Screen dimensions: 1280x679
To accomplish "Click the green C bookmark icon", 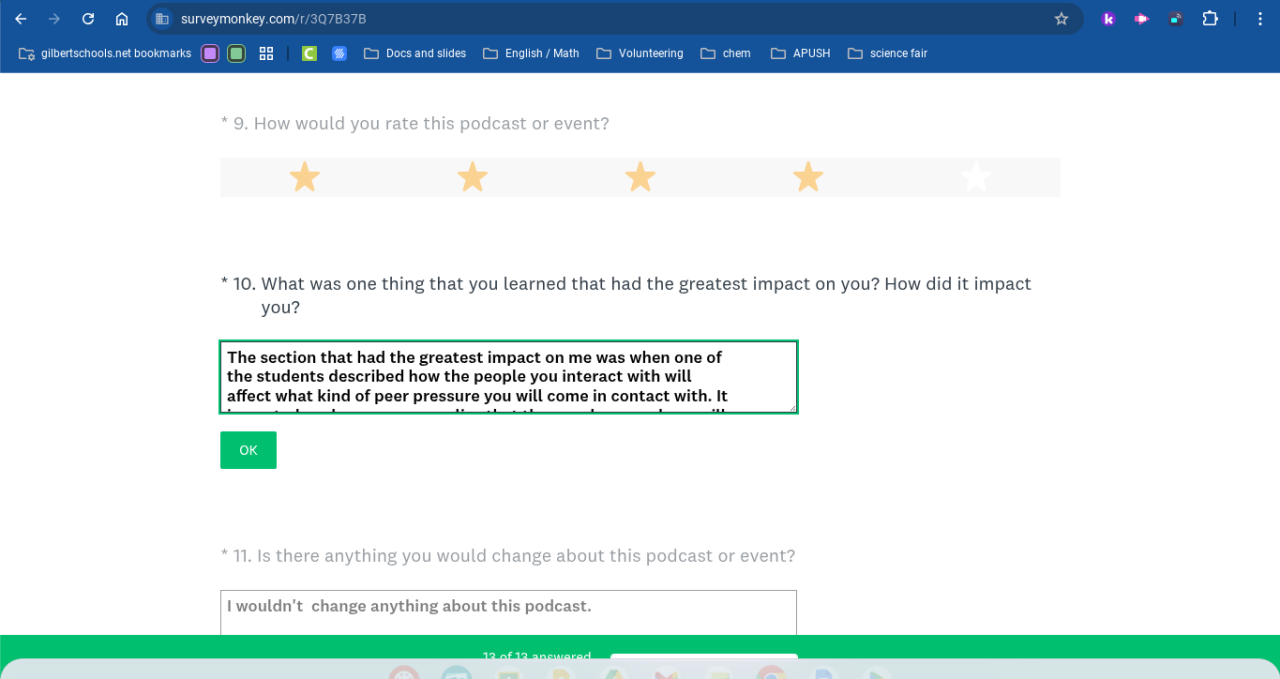I will 309,54.
